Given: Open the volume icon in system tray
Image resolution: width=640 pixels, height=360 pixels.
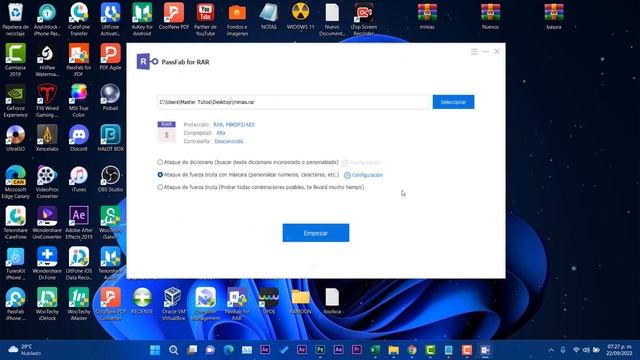Looking at the screenshot, I should (x=586, y=350).
